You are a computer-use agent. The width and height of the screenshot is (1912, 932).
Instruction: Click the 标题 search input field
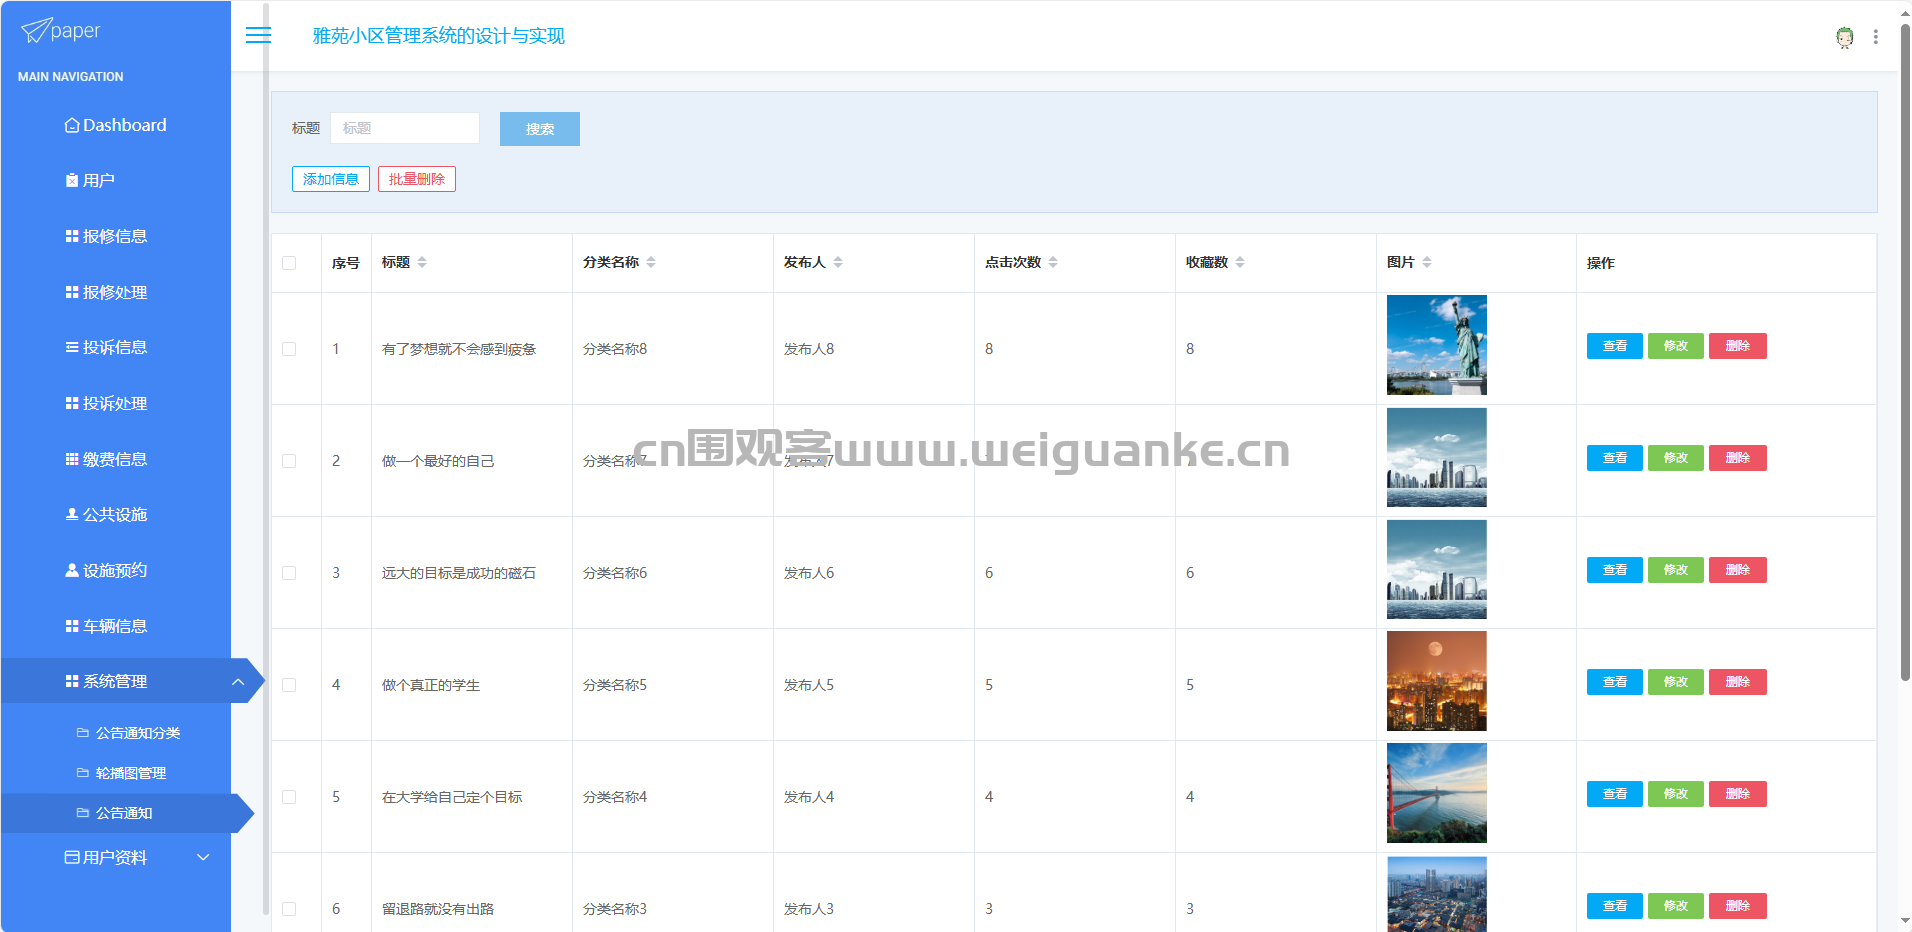point(405,128)
